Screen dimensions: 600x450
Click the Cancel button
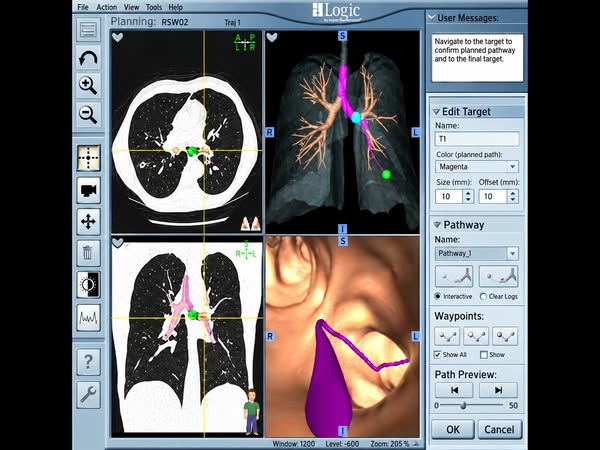point(499,429)
